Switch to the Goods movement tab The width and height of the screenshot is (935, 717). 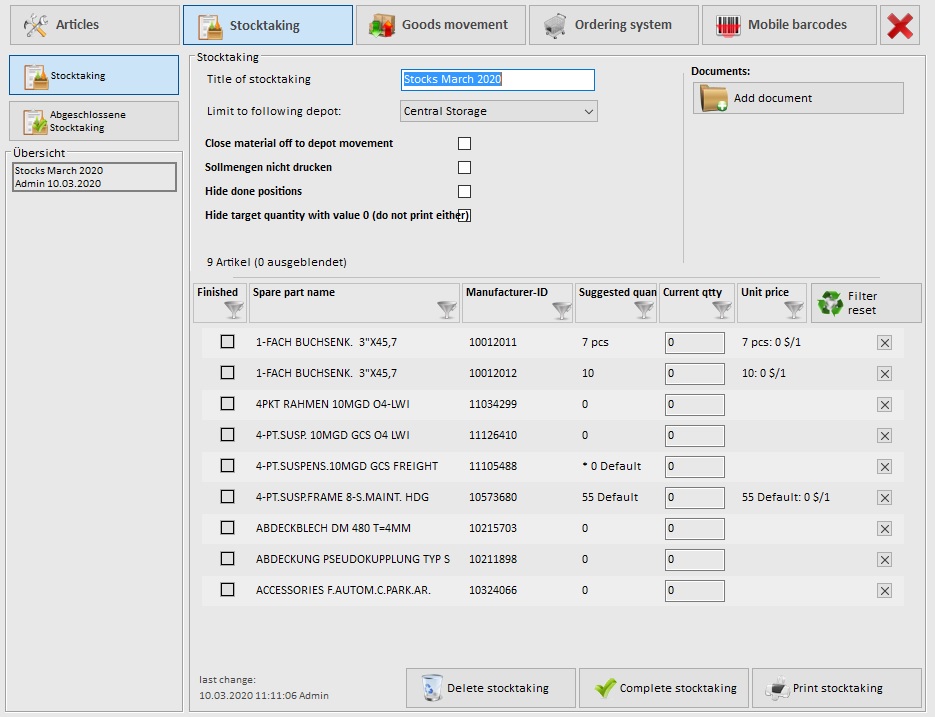439,25
